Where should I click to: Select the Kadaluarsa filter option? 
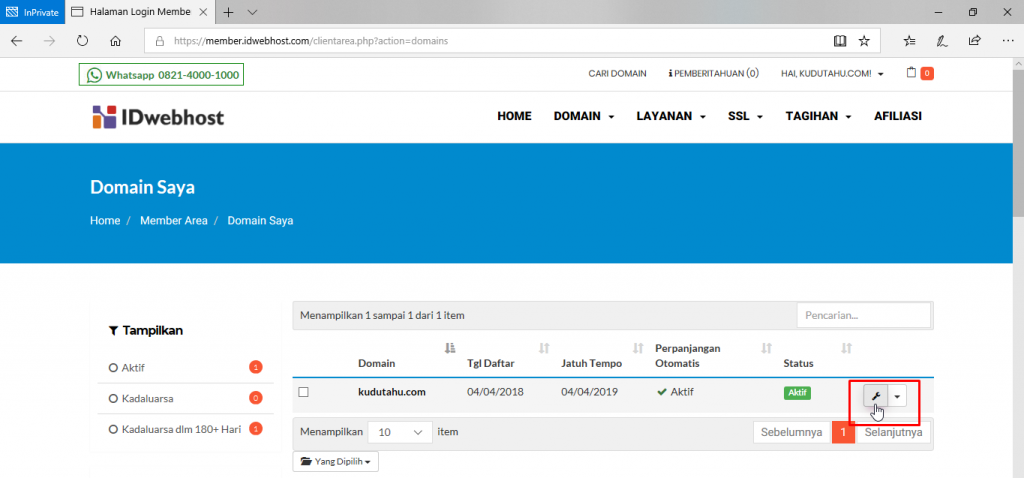(113, 398)
